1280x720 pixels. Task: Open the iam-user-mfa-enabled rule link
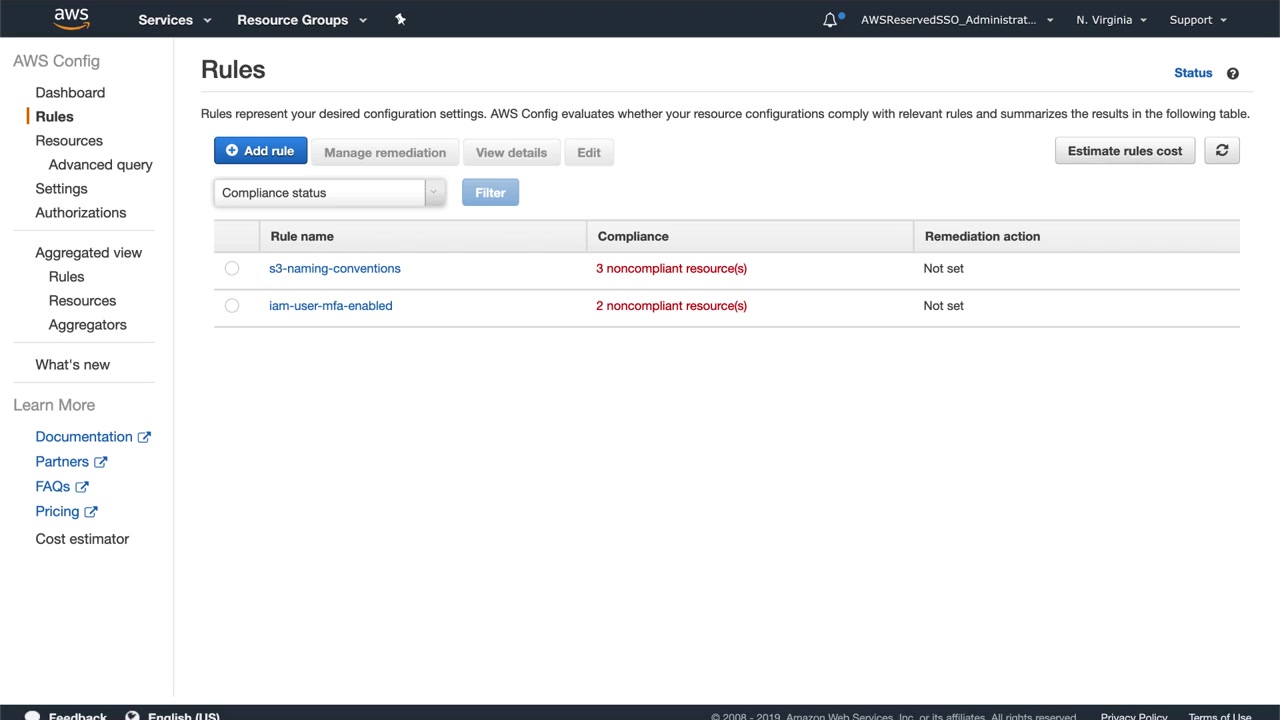(330, 306)
